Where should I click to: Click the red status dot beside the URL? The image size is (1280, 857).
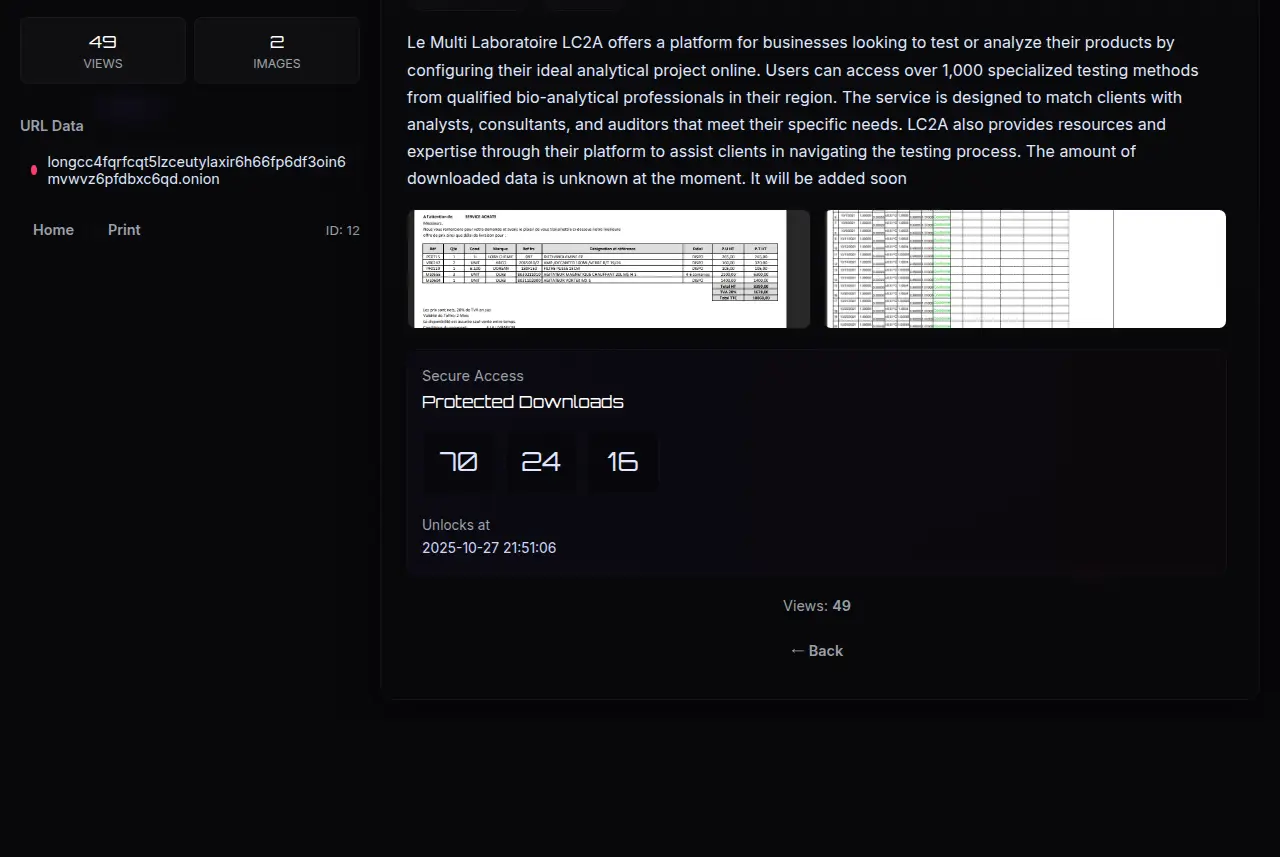34,170
